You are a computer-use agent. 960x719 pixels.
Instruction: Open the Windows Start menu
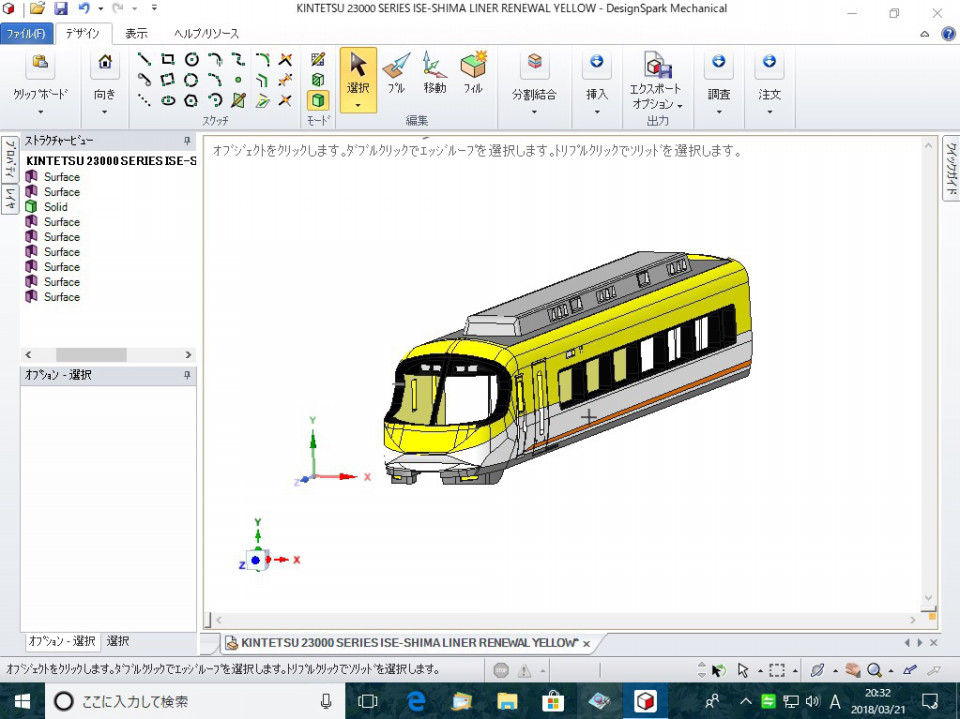pos(22,701)
